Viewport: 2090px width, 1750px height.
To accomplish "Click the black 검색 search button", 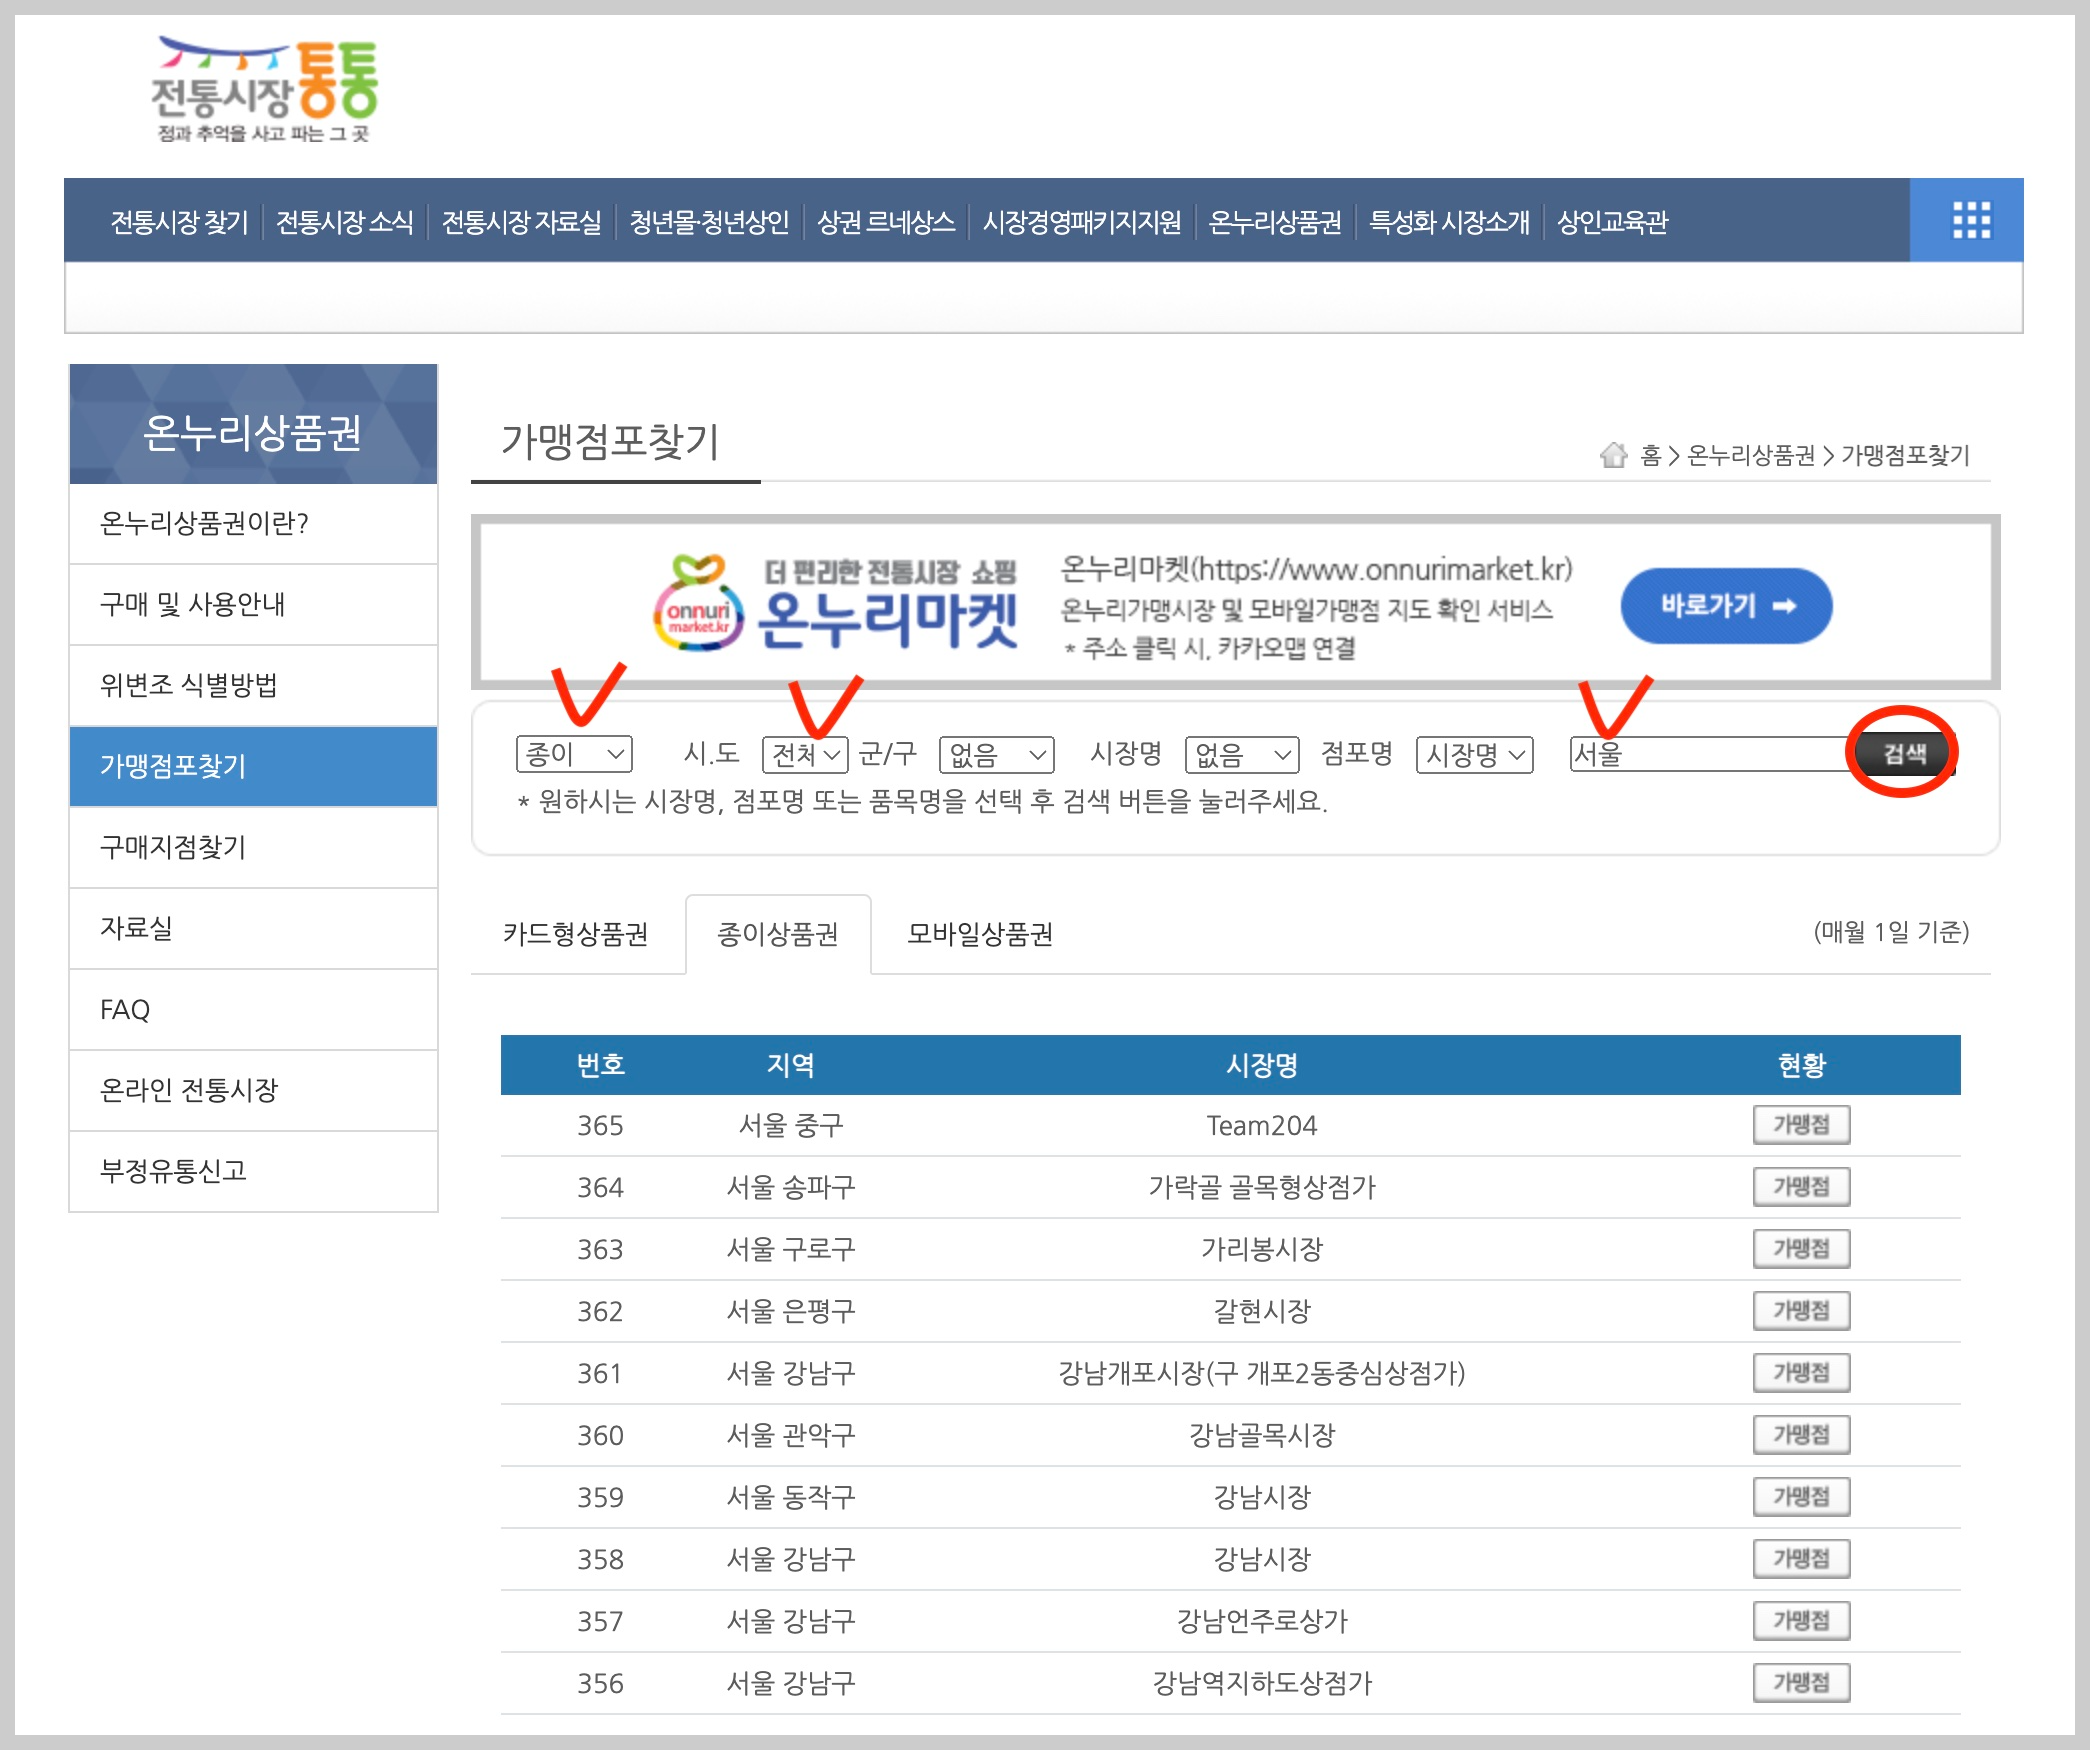I will (x=1902, y=753).
